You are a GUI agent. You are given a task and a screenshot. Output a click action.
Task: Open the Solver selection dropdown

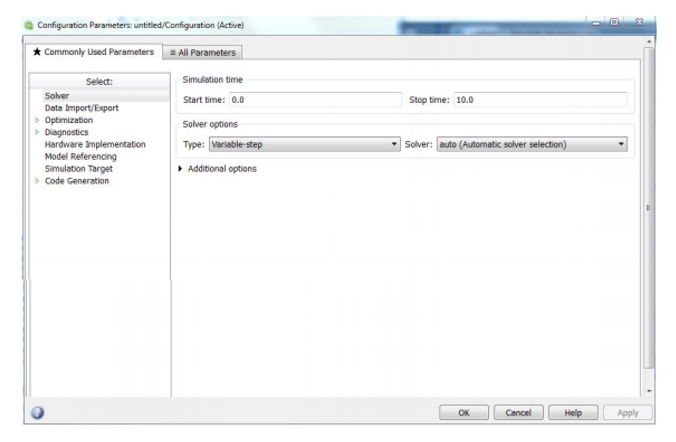tap(531, 144)
